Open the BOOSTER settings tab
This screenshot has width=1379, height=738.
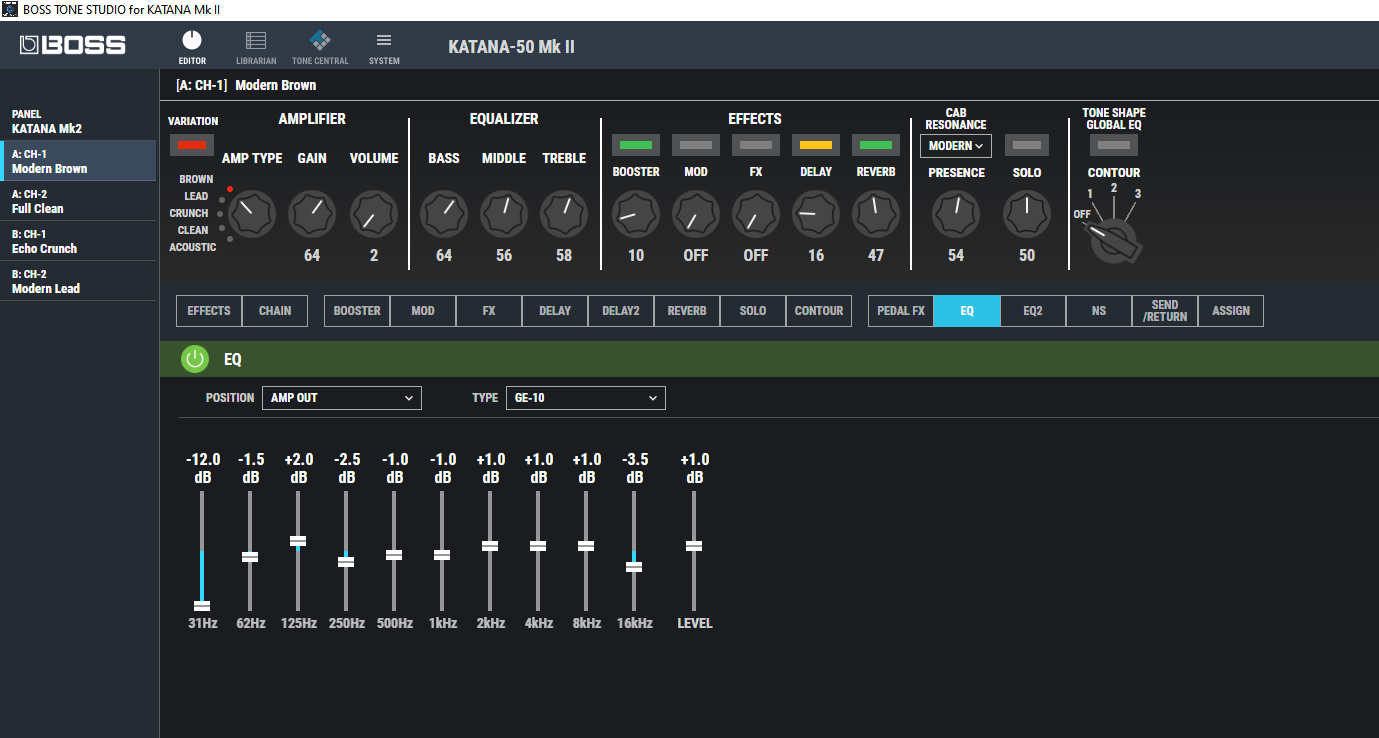click(x=357, y=311)
